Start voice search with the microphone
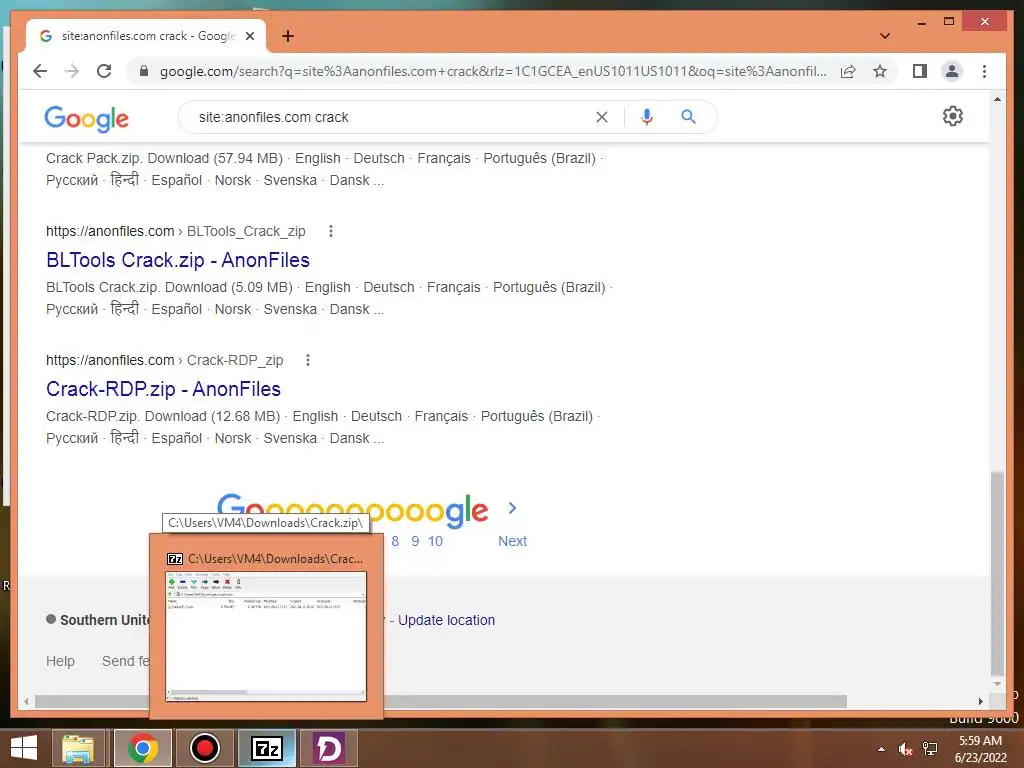1024x768 pixels. tap(647, 117)
